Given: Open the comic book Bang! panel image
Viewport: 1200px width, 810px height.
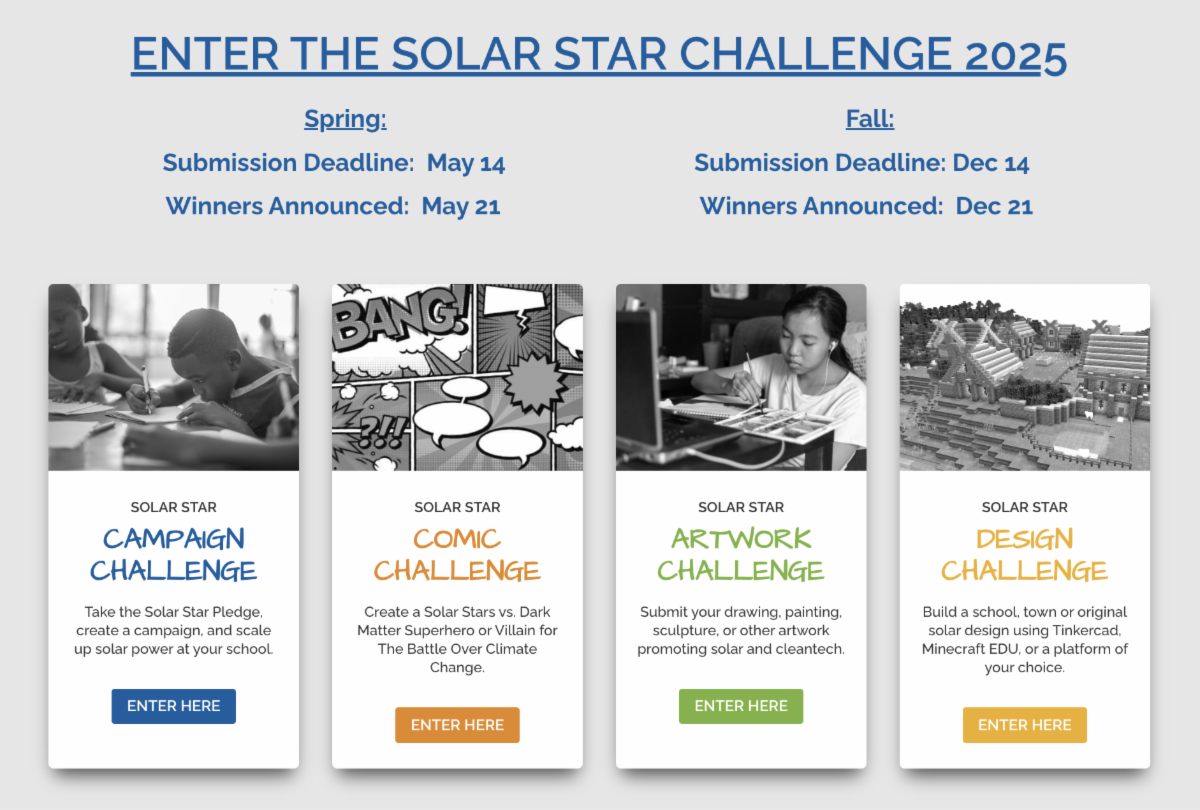Looking at the screenshot, I should coord(457,377).
